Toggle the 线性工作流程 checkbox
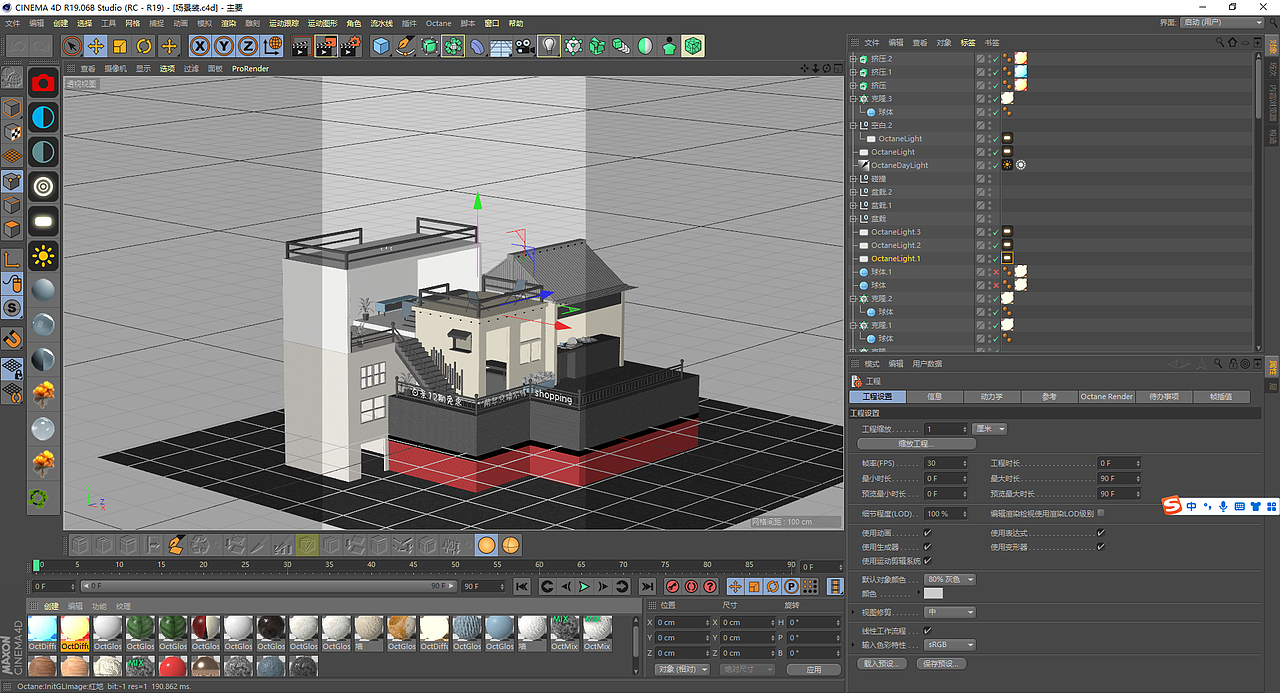This screenshot has height=693, width=1280. point(927,631)
